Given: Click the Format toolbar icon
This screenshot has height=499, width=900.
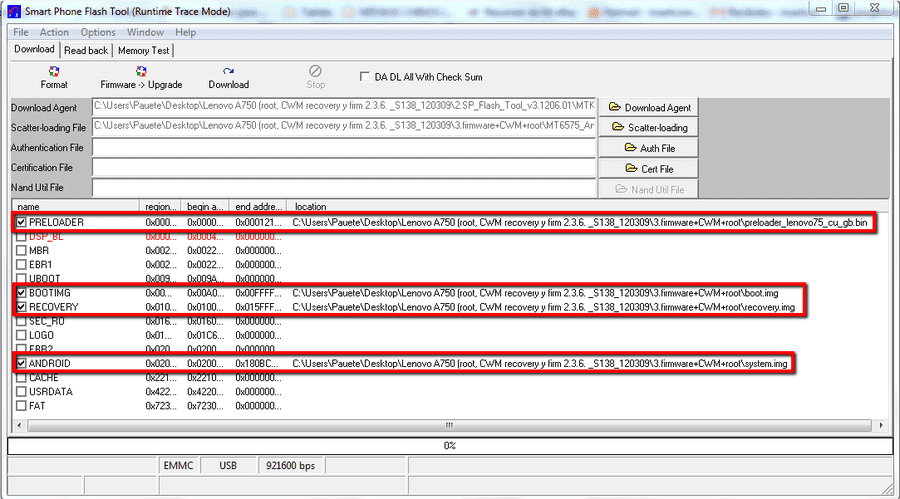Looking at the screenshot, I should click(x=54, y=71).
